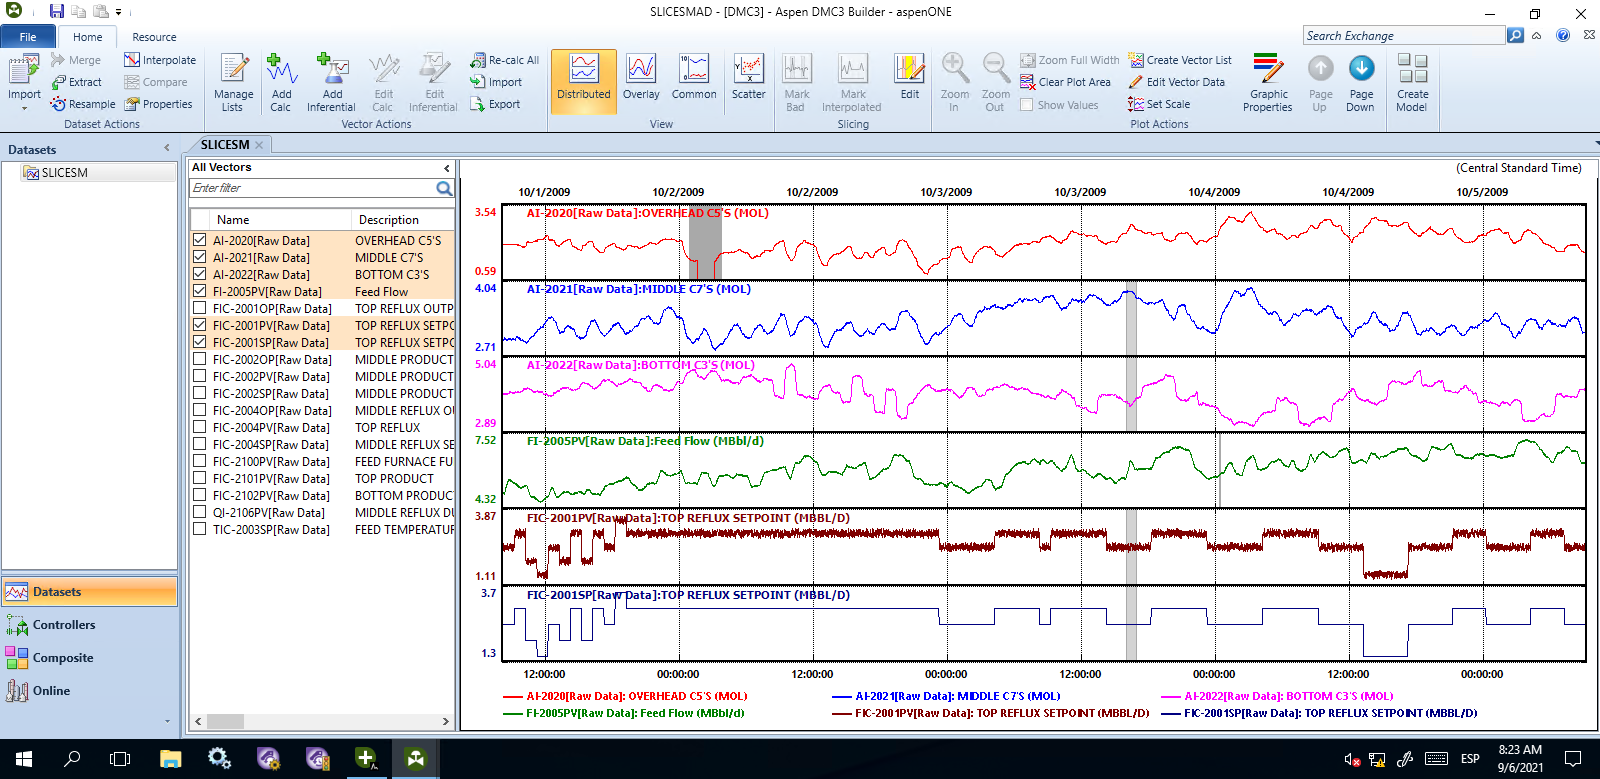Enable the FIC-2001OP[Raw Data] checkbox
This screenshot has width=1600, height=779.
[x=200, y=308]
